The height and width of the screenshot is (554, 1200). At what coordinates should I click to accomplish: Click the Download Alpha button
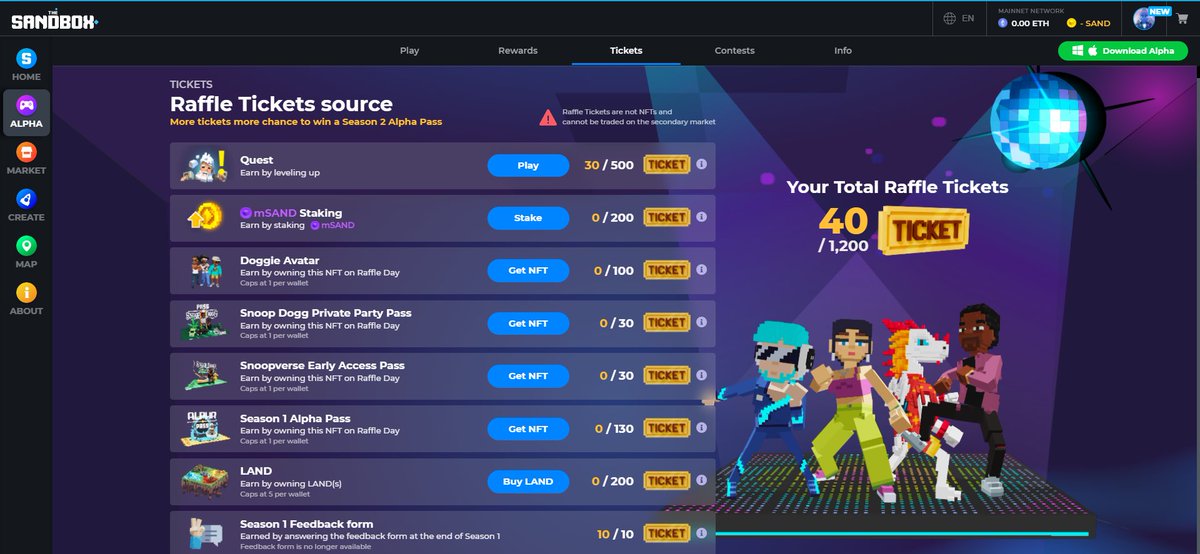tap(1122, 51)
